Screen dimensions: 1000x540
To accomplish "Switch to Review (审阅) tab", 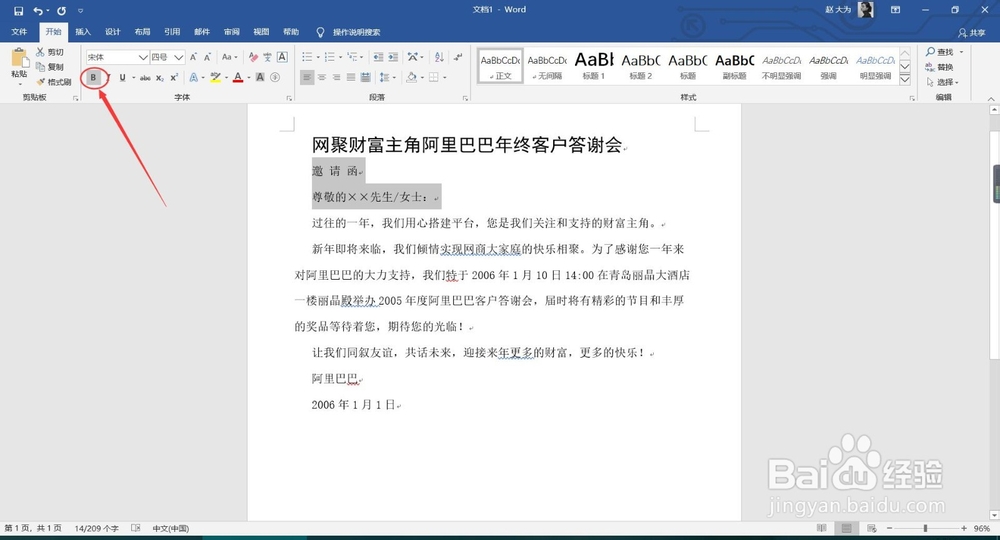I will (232, 32).
